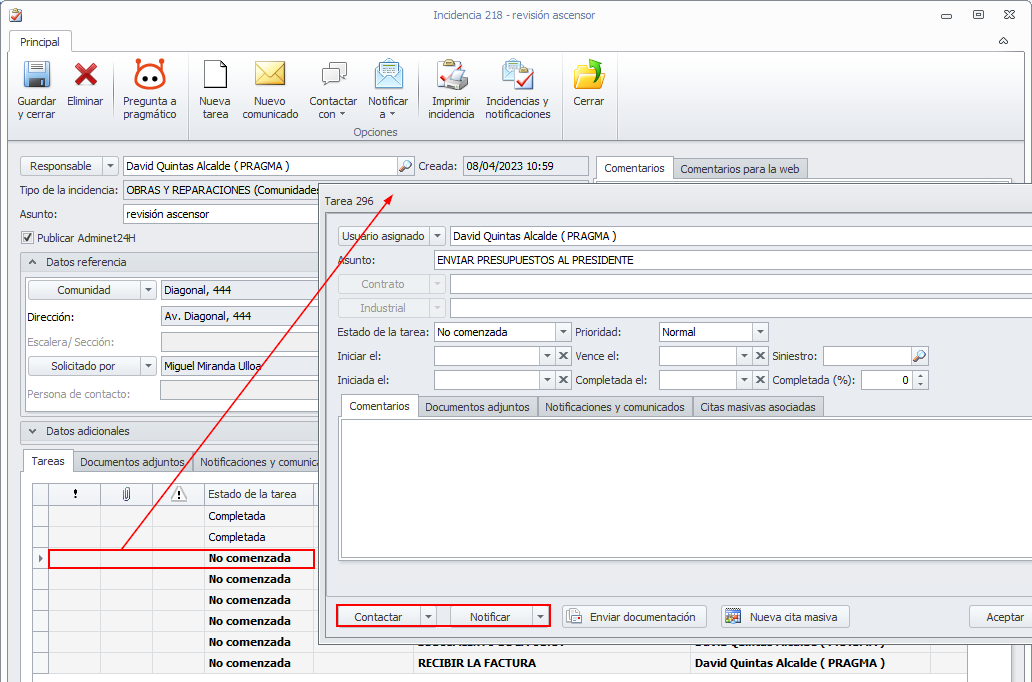
Task: Click the Responsable button
Action: 61,166
